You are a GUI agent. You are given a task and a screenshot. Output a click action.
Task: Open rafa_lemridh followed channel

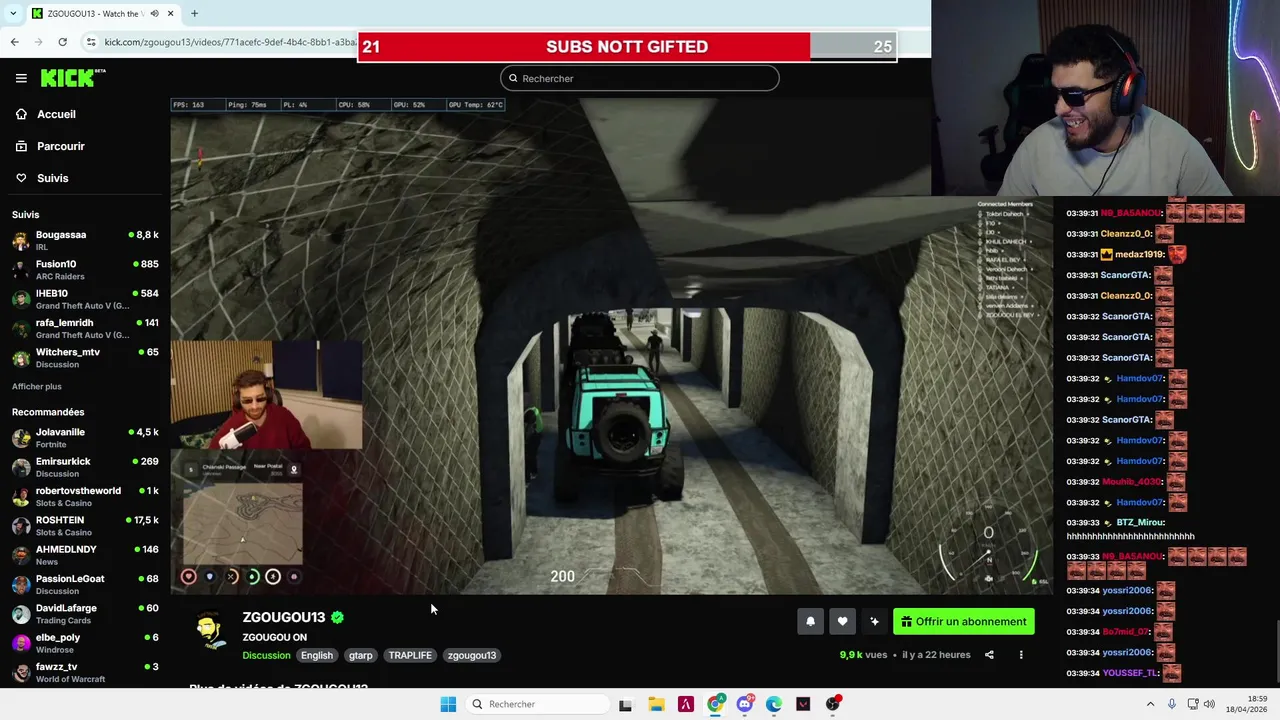[x=85, y=328]
